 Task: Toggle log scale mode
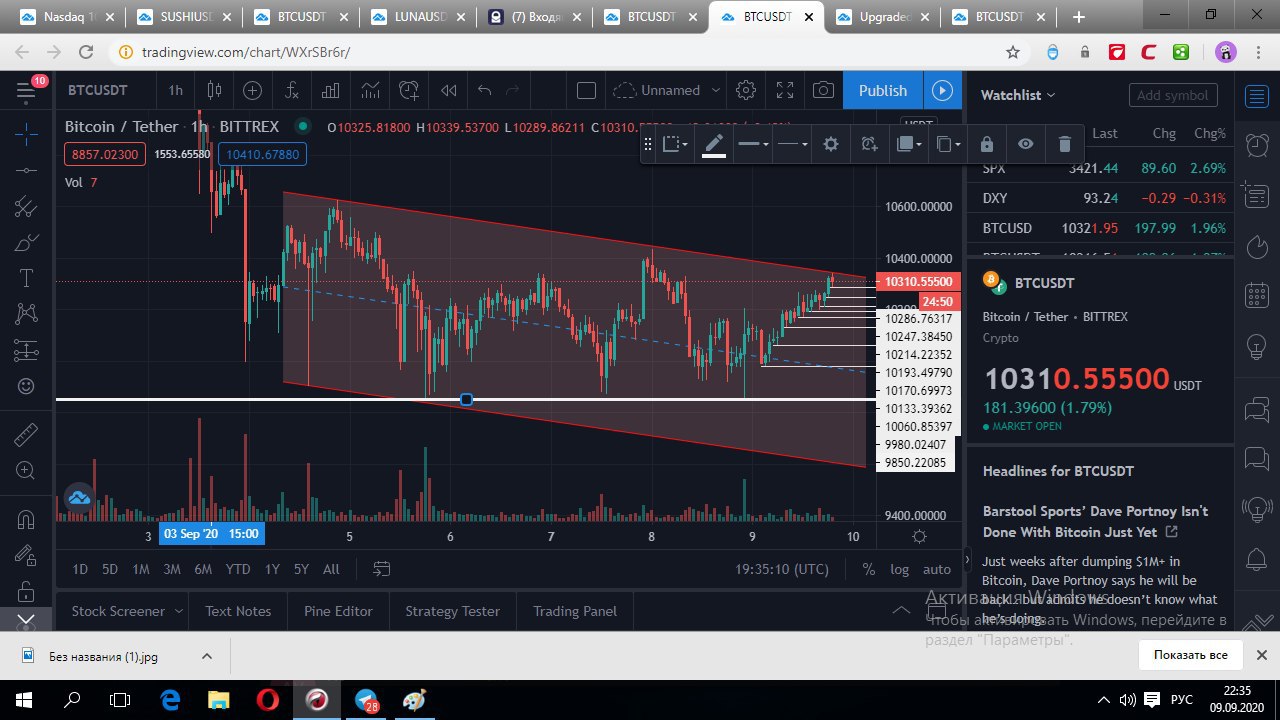coord(900,569)
